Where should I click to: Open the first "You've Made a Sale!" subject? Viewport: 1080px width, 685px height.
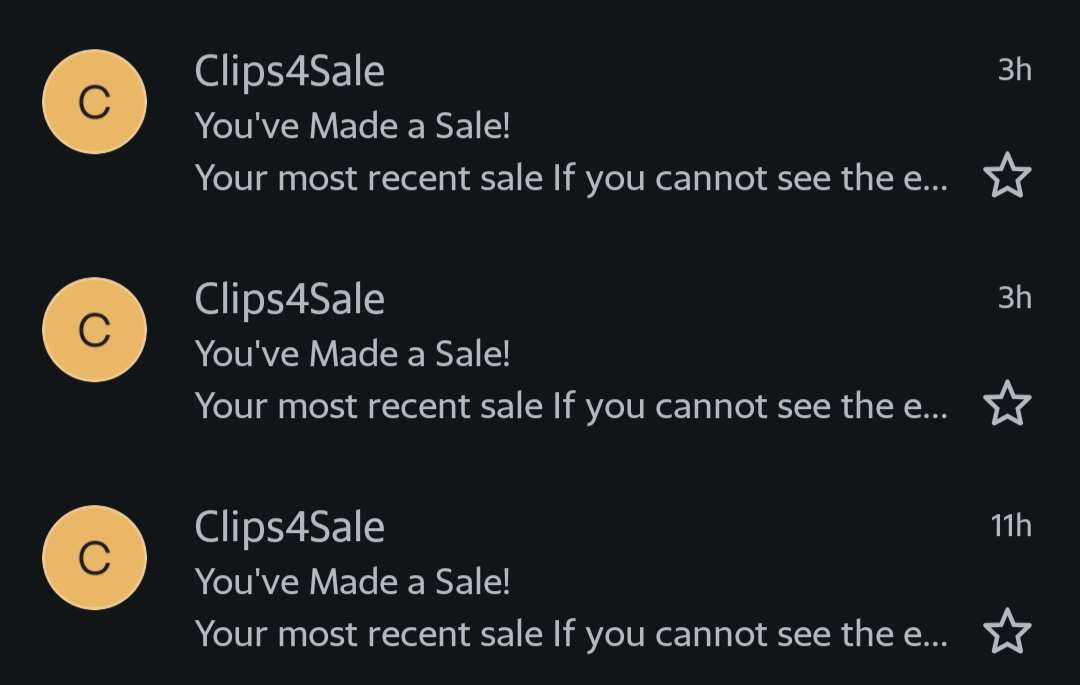coord(352,126)
